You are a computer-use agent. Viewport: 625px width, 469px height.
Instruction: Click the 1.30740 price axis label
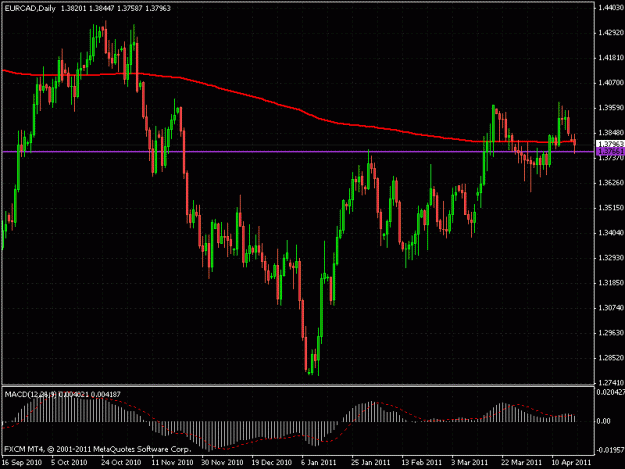(611, 308)
